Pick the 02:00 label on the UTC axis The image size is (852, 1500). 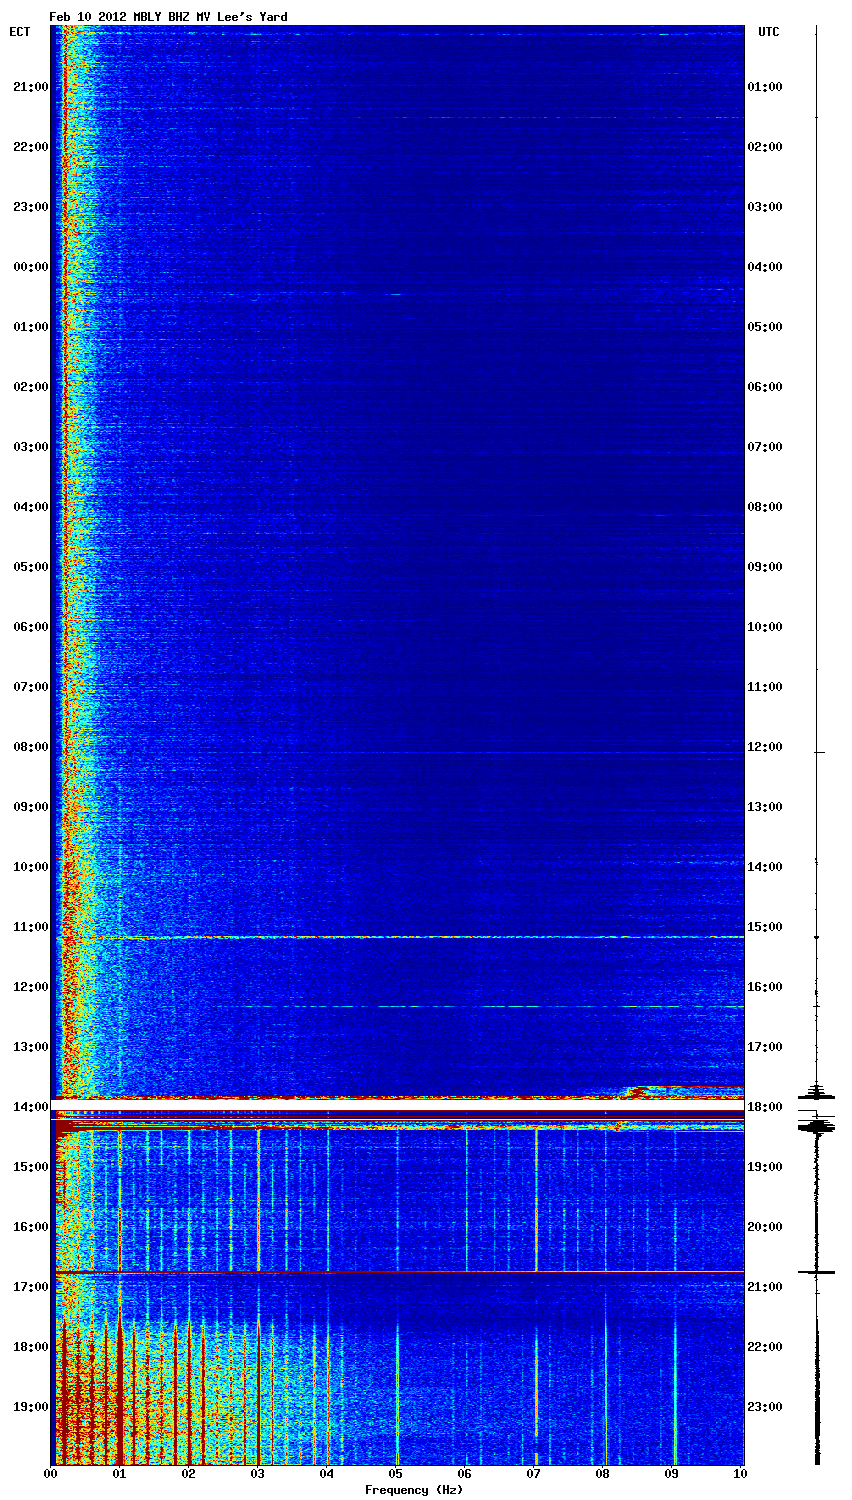765,147
